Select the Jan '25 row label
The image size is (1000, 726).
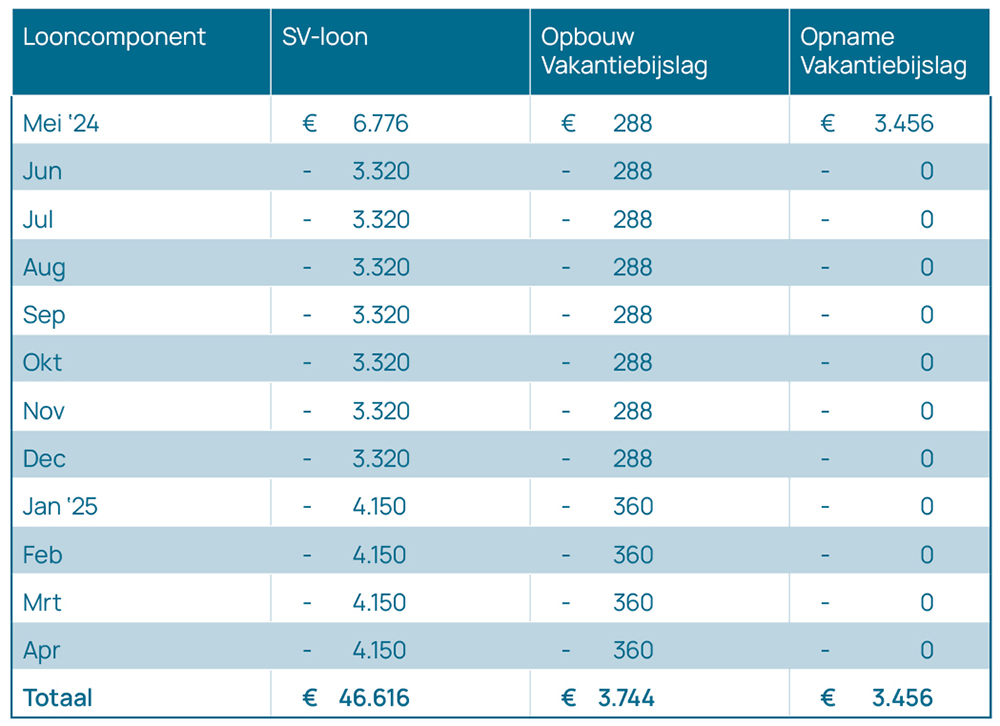(60, 506)
